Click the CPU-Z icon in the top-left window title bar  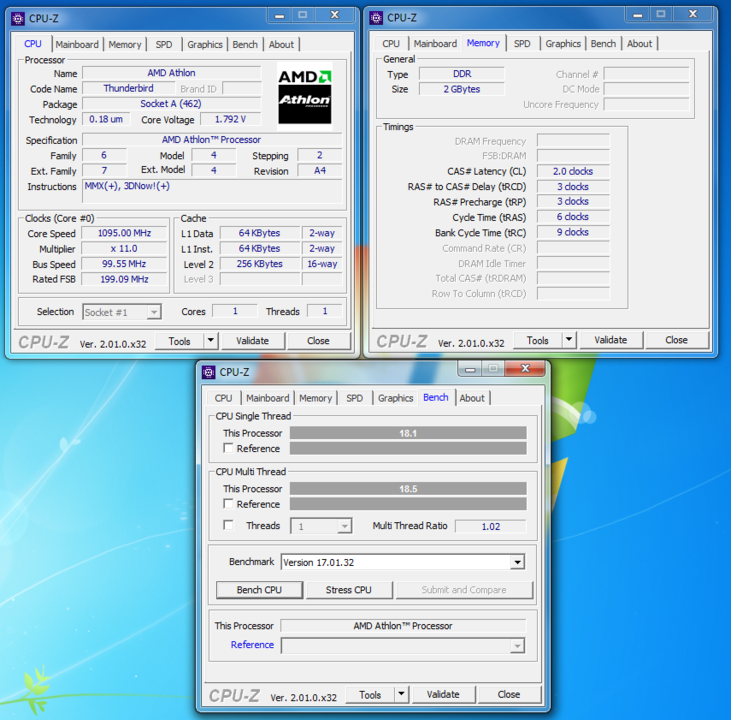click(17, 17)
